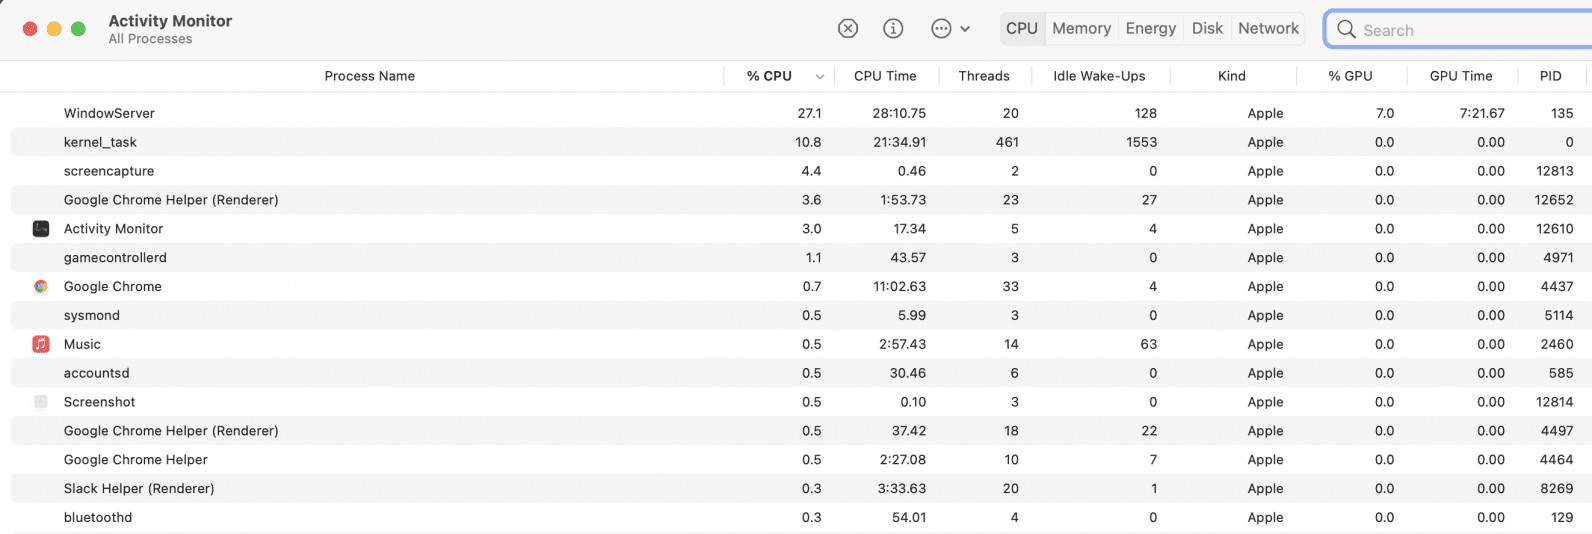Switch to the Disk tab

tap(1207, 29)
